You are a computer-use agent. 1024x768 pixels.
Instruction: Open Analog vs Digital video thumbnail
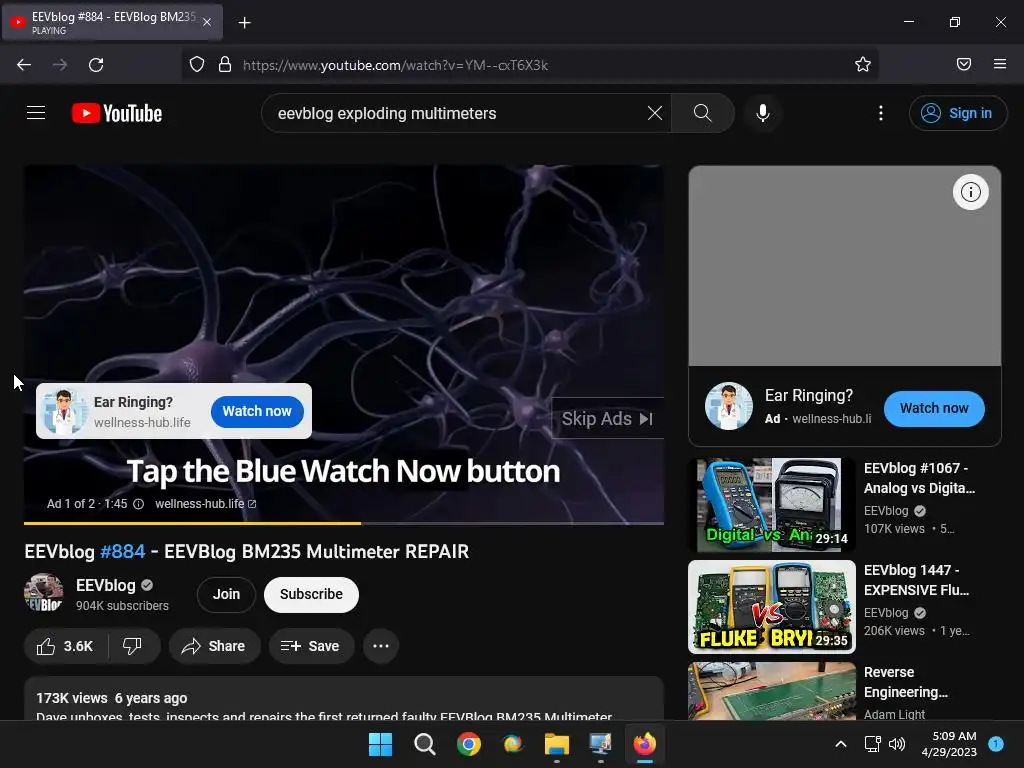tap(772, 505)
